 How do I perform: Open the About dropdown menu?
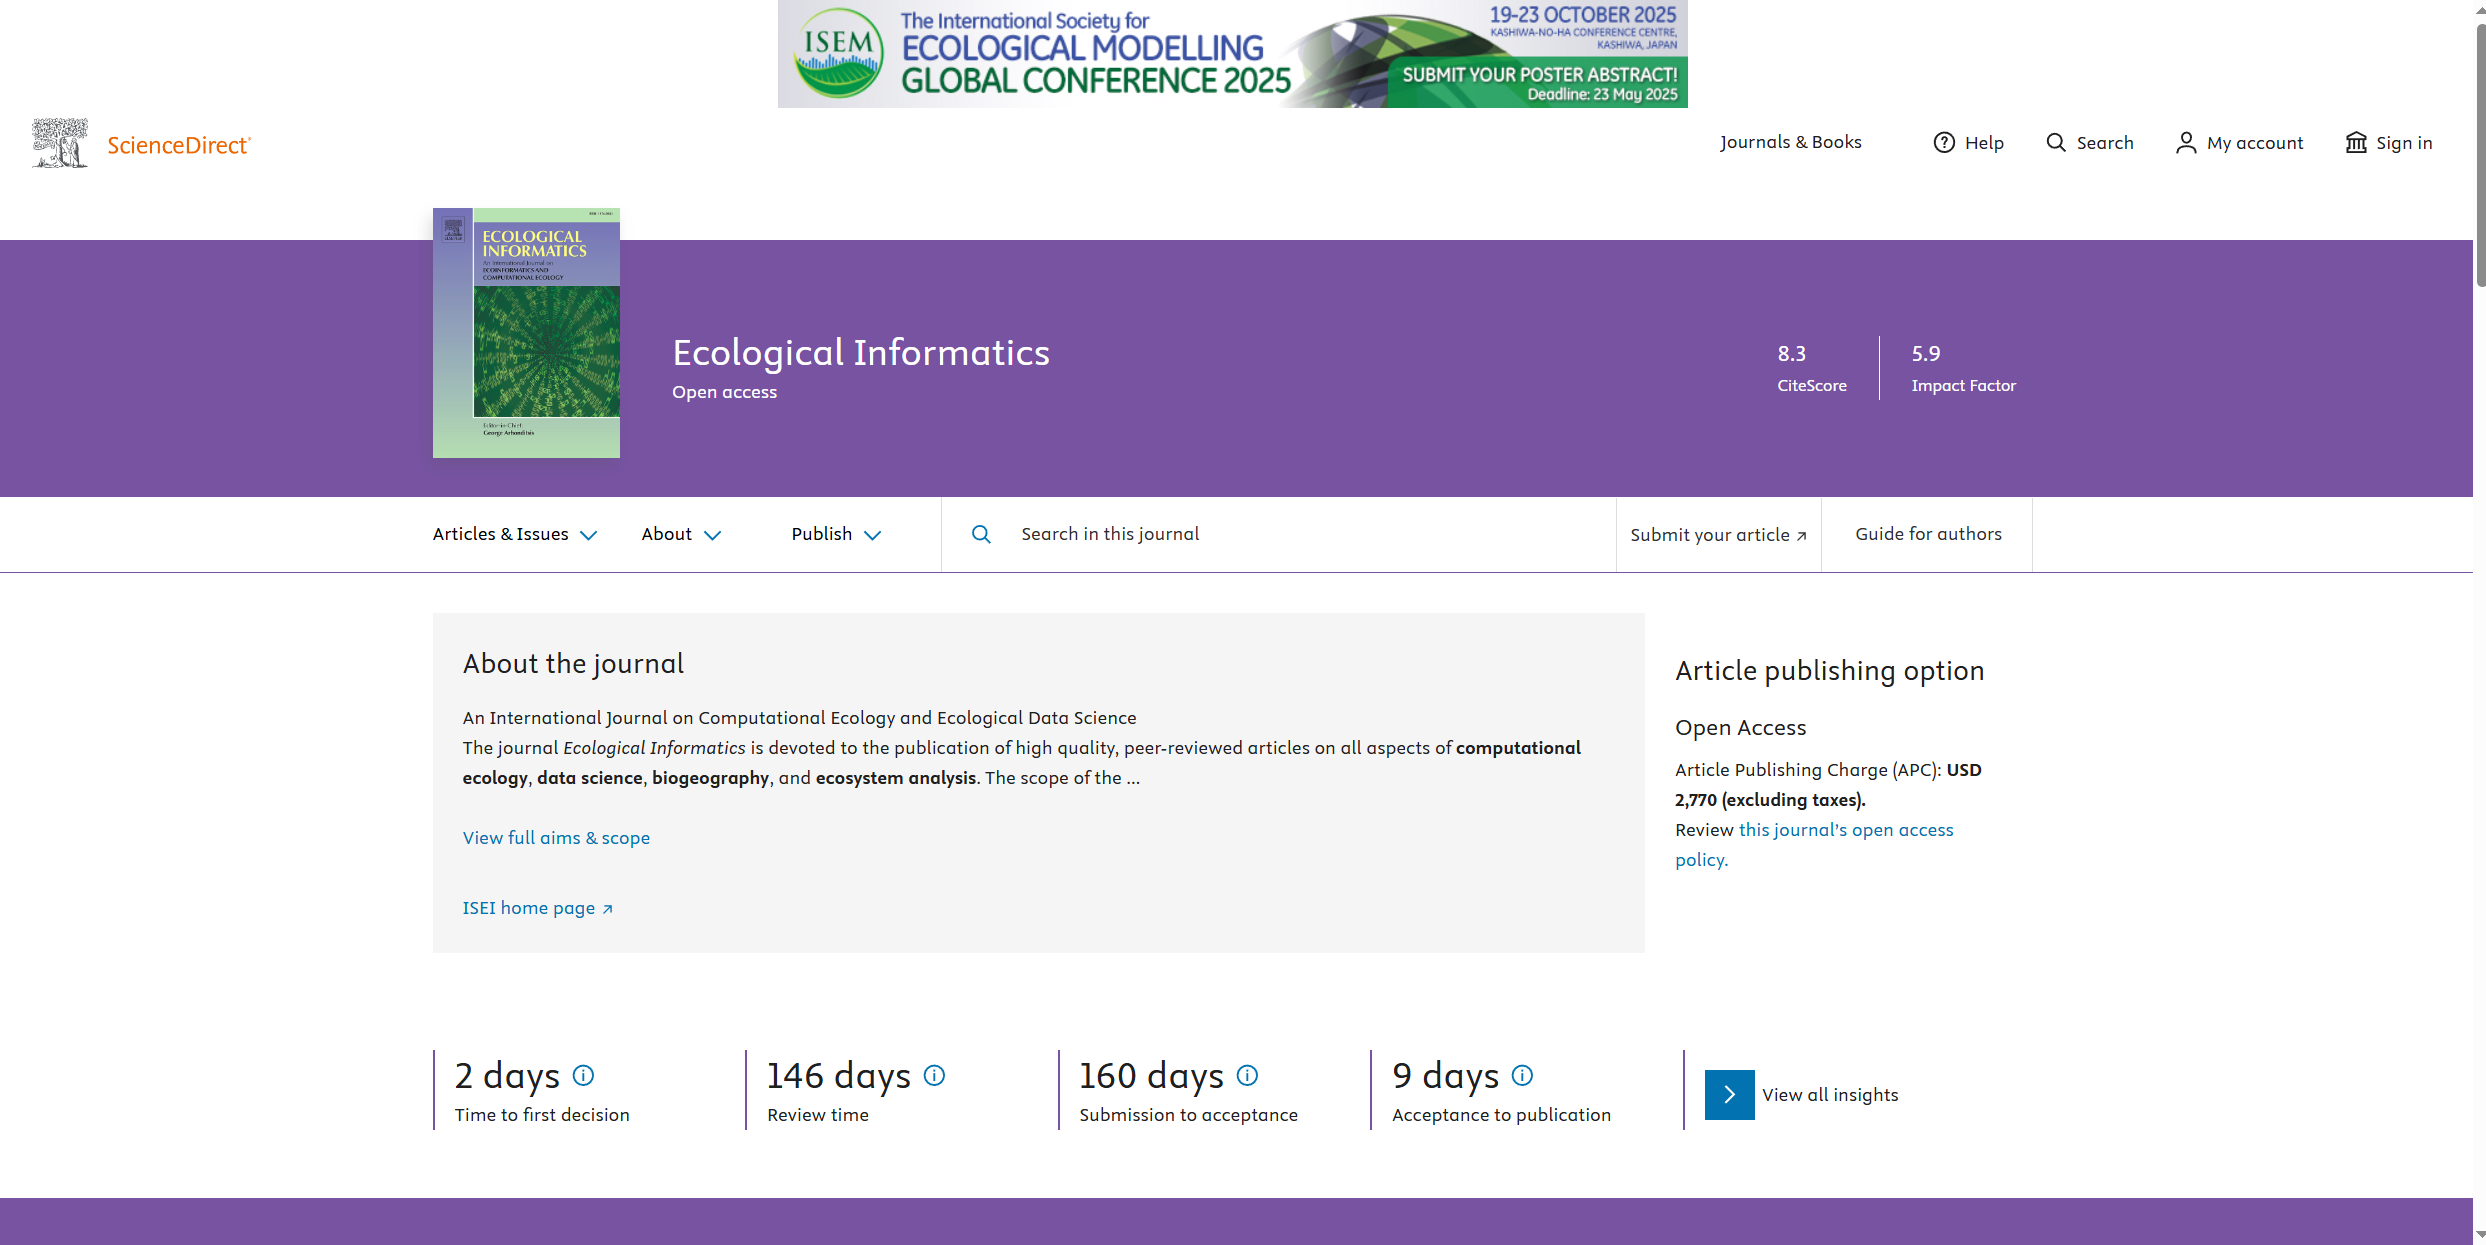click(x=680, y=534)
